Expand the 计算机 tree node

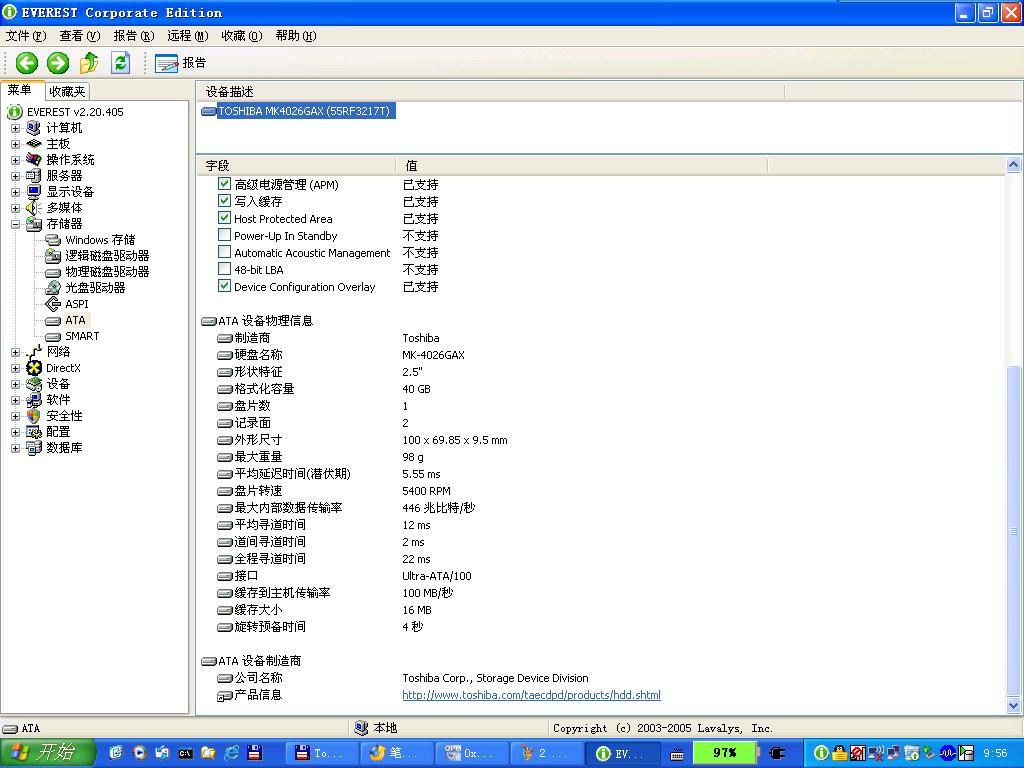click(15, 128)
